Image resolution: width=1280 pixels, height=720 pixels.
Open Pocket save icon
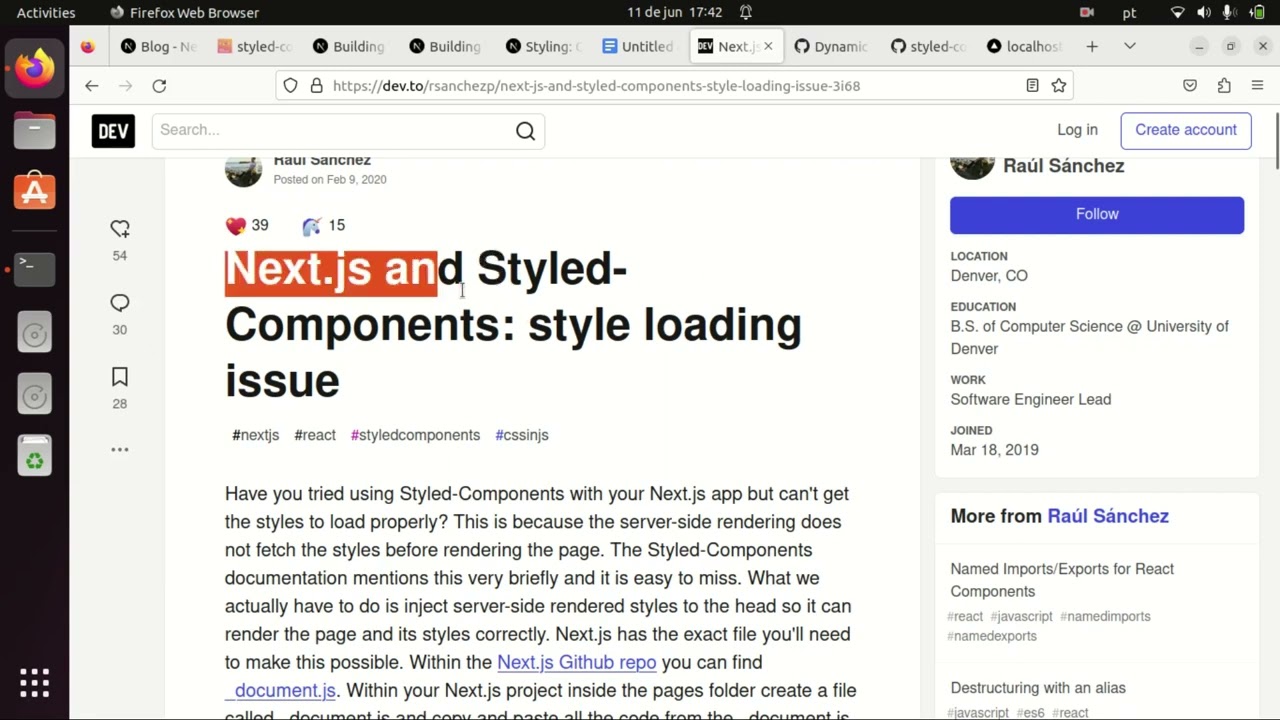coord(1190,86)
